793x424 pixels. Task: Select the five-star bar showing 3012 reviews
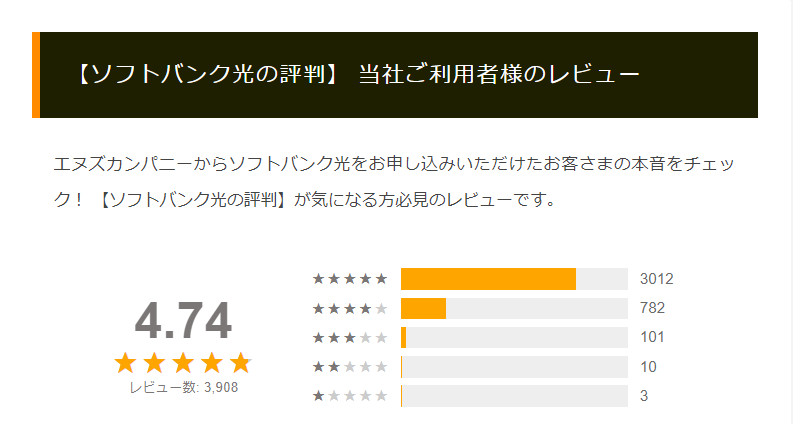pyautogui.click(x=514, y=279)
